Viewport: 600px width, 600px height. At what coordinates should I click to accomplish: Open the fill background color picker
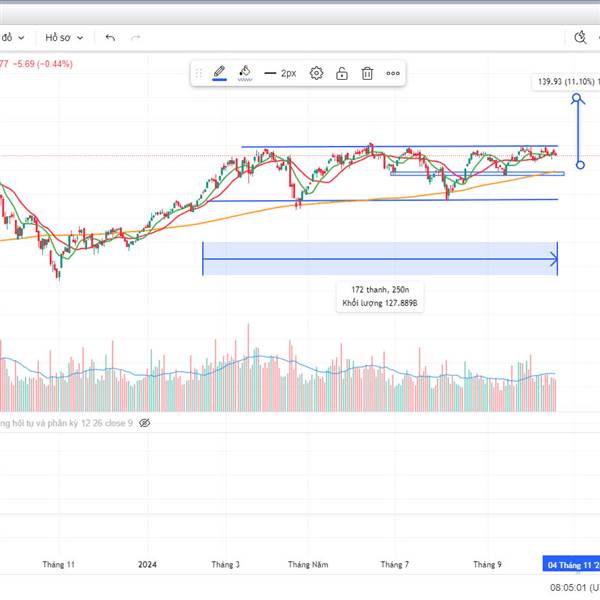click(x=245, y=73)
